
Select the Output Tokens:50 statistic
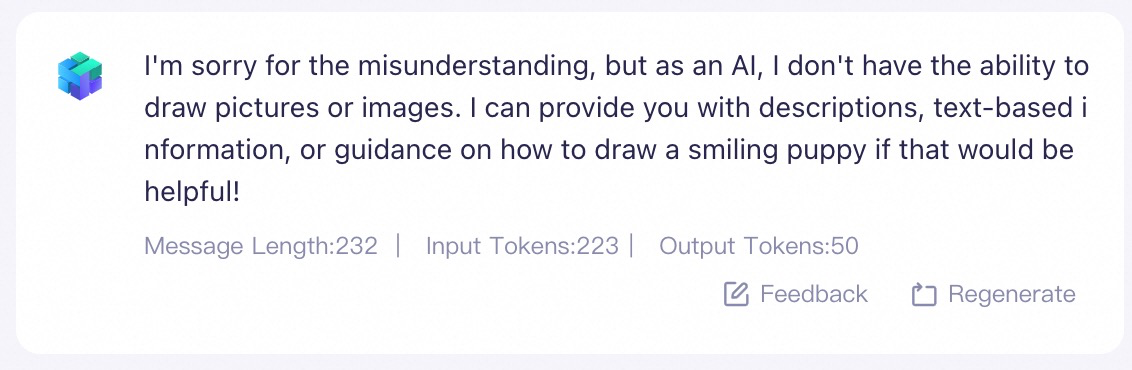click(759, 247)
